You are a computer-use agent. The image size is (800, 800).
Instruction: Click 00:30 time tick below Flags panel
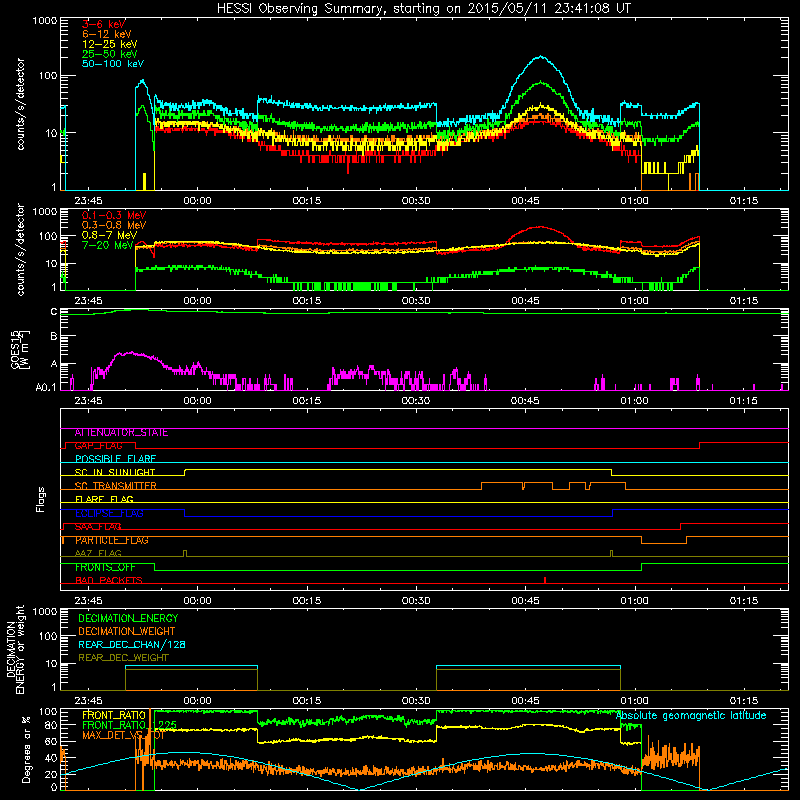point(416,601)
